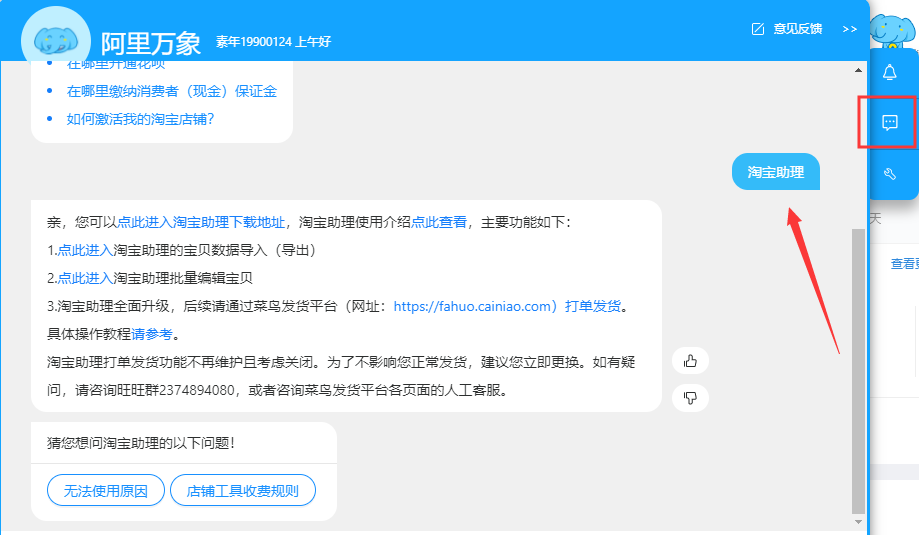
Task: Click 旺旺群 number 2374894080 text
Action: click(197, 390)
